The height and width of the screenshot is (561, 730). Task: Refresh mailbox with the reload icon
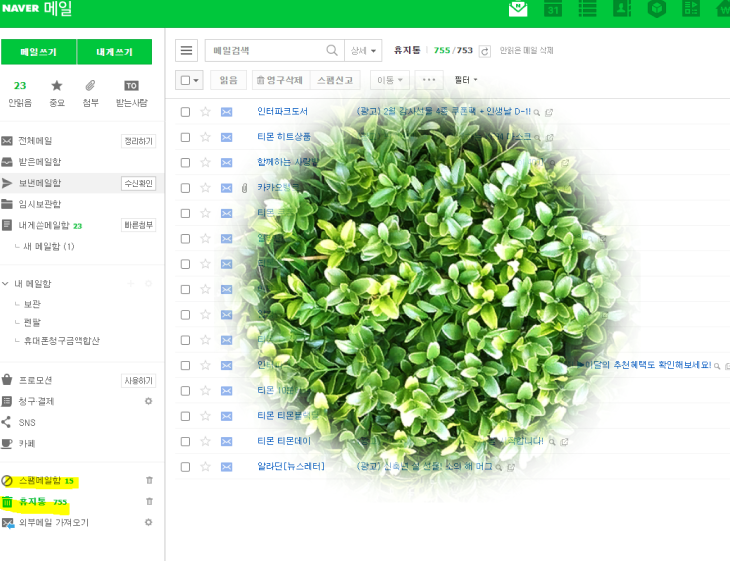[485, 51]
